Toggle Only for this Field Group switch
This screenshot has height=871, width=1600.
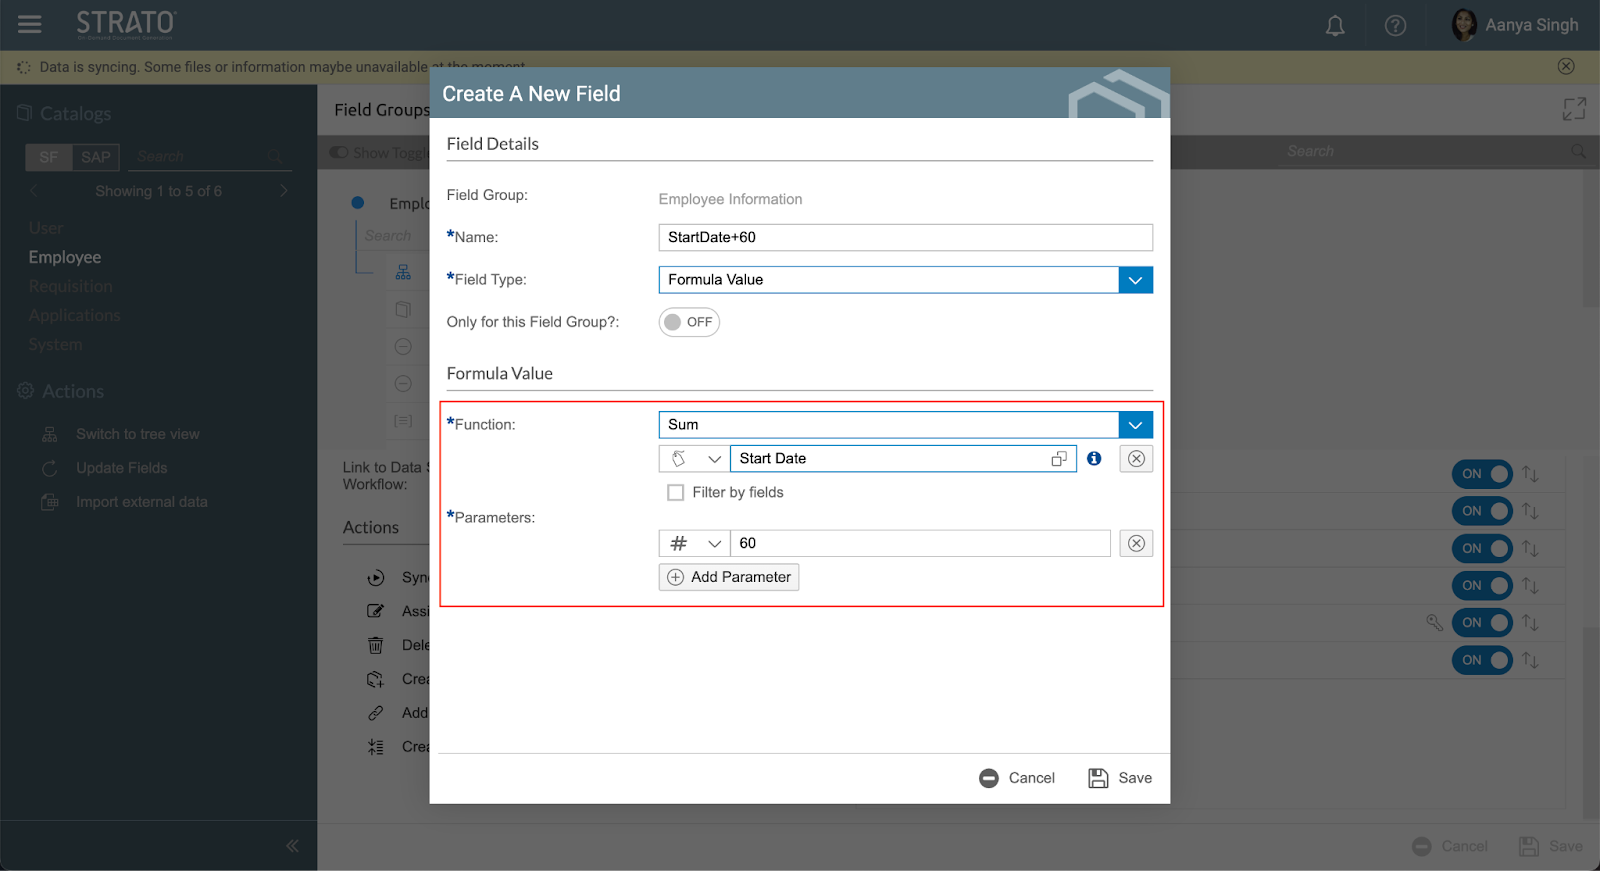[x=689, y=322]
